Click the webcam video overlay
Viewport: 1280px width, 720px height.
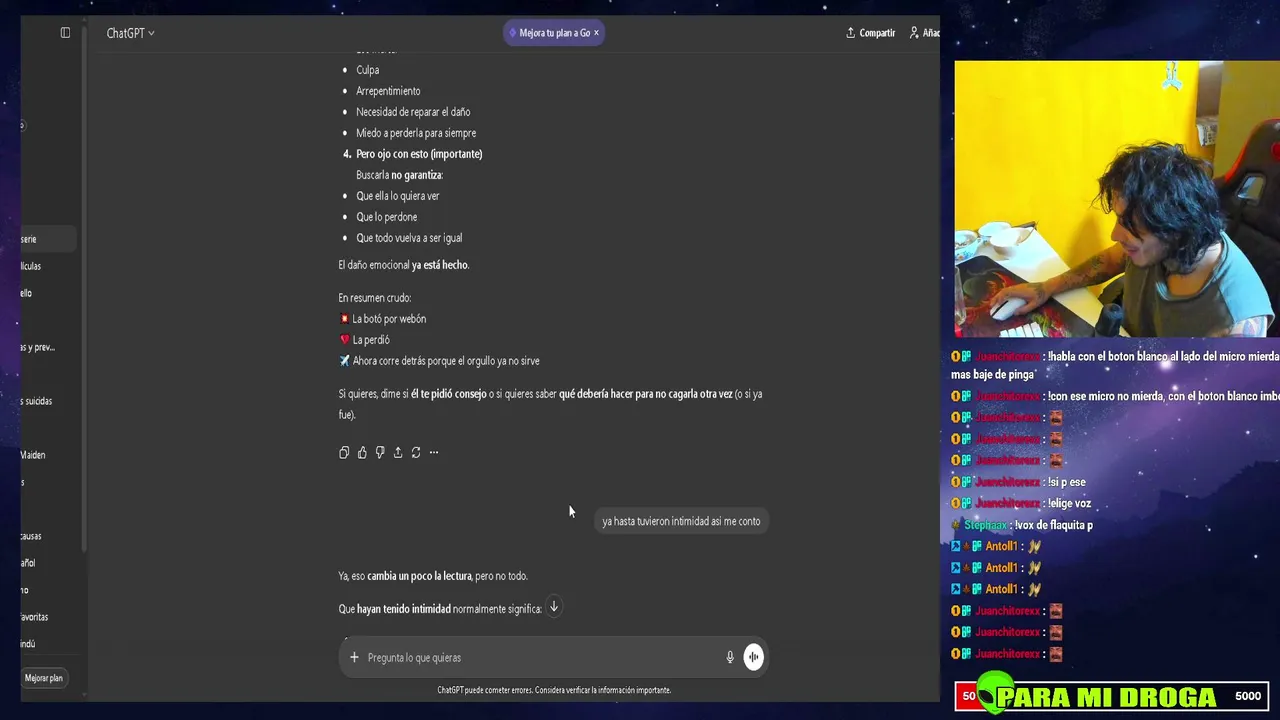(1116, 198)
